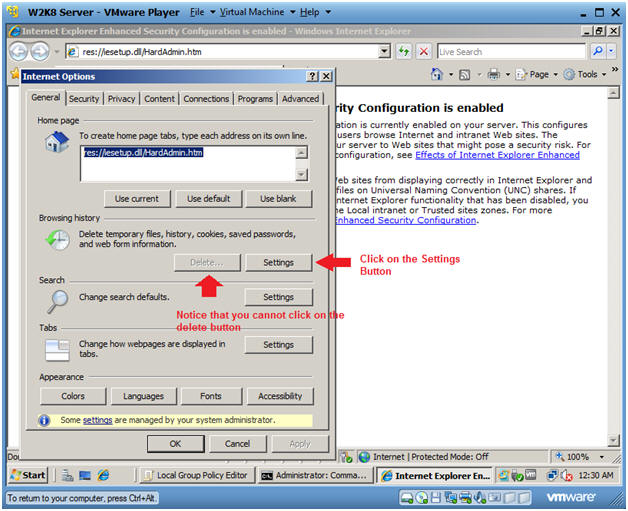Switch to Local Group Policy Editor taskbar button
This screenshot has width=628, height=511.
pyautogui.click(x=197, y=475)
